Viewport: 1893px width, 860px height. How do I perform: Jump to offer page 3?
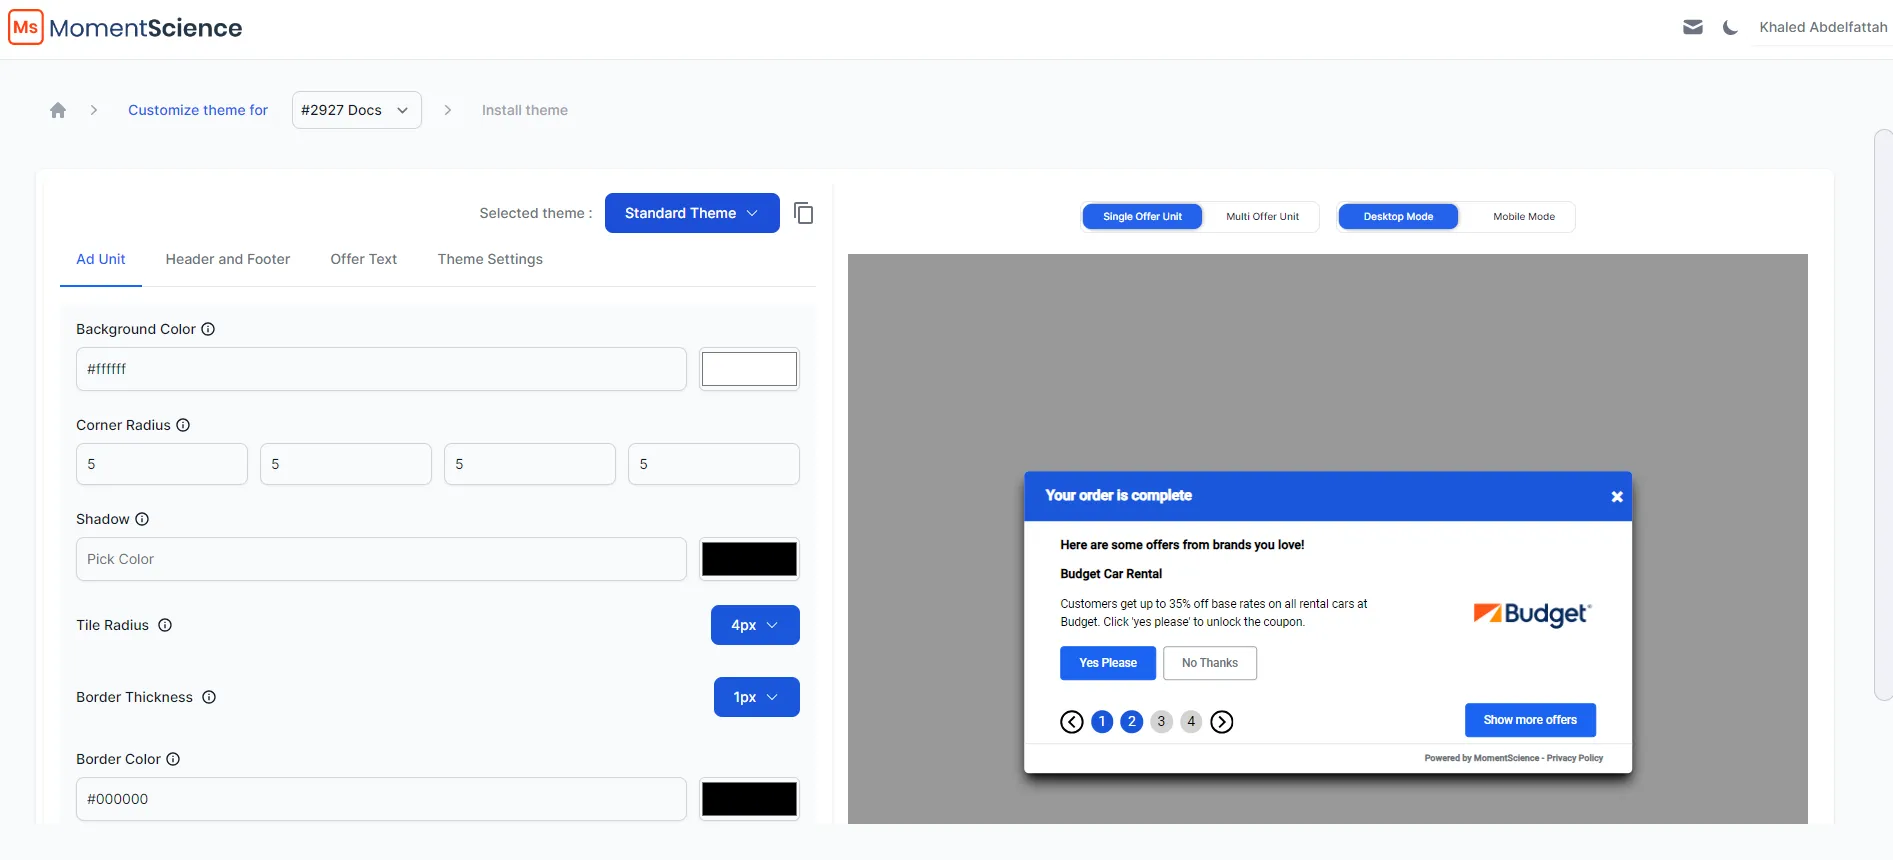1161,722
